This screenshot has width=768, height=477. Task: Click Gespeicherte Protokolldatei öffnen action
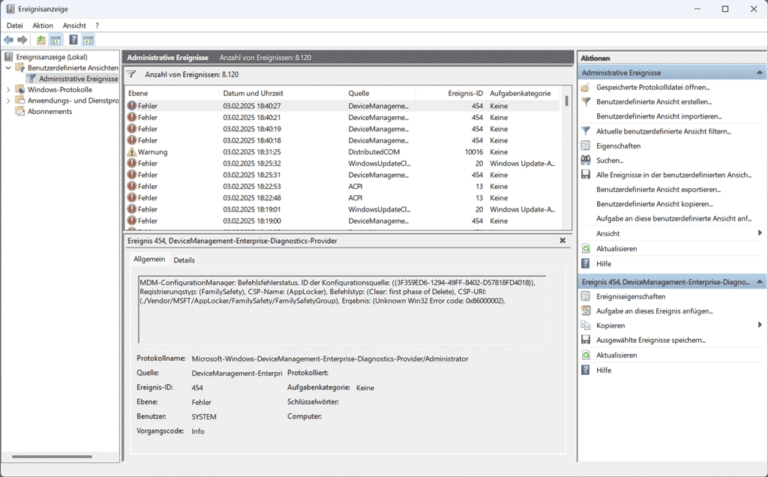click(653, 87)
